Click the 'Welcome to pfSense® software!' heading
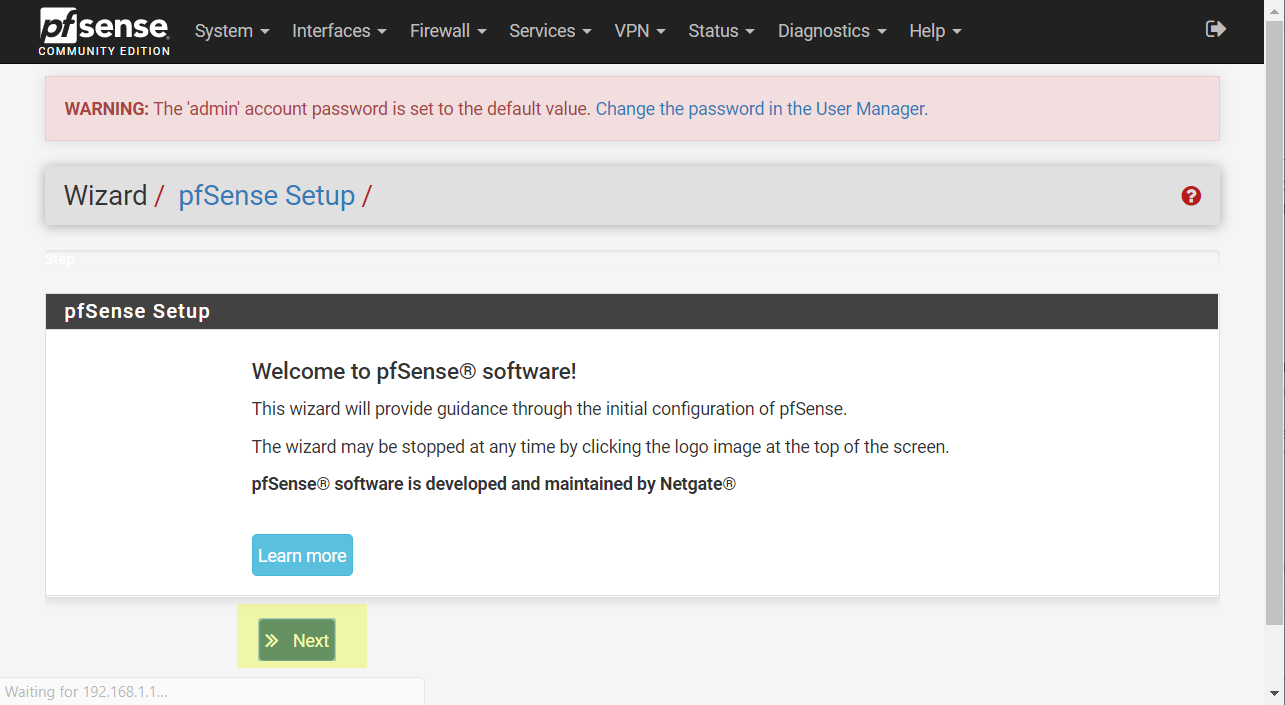 click(x=414, y=372)
